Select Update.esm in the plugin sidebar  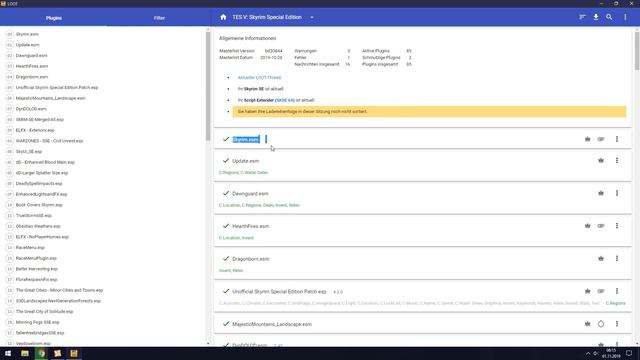point(27,45)
